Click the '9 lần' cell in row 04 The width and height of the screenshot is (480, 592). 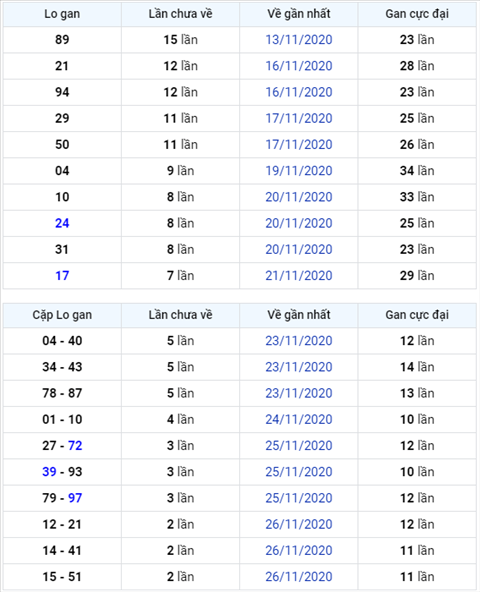181,171
